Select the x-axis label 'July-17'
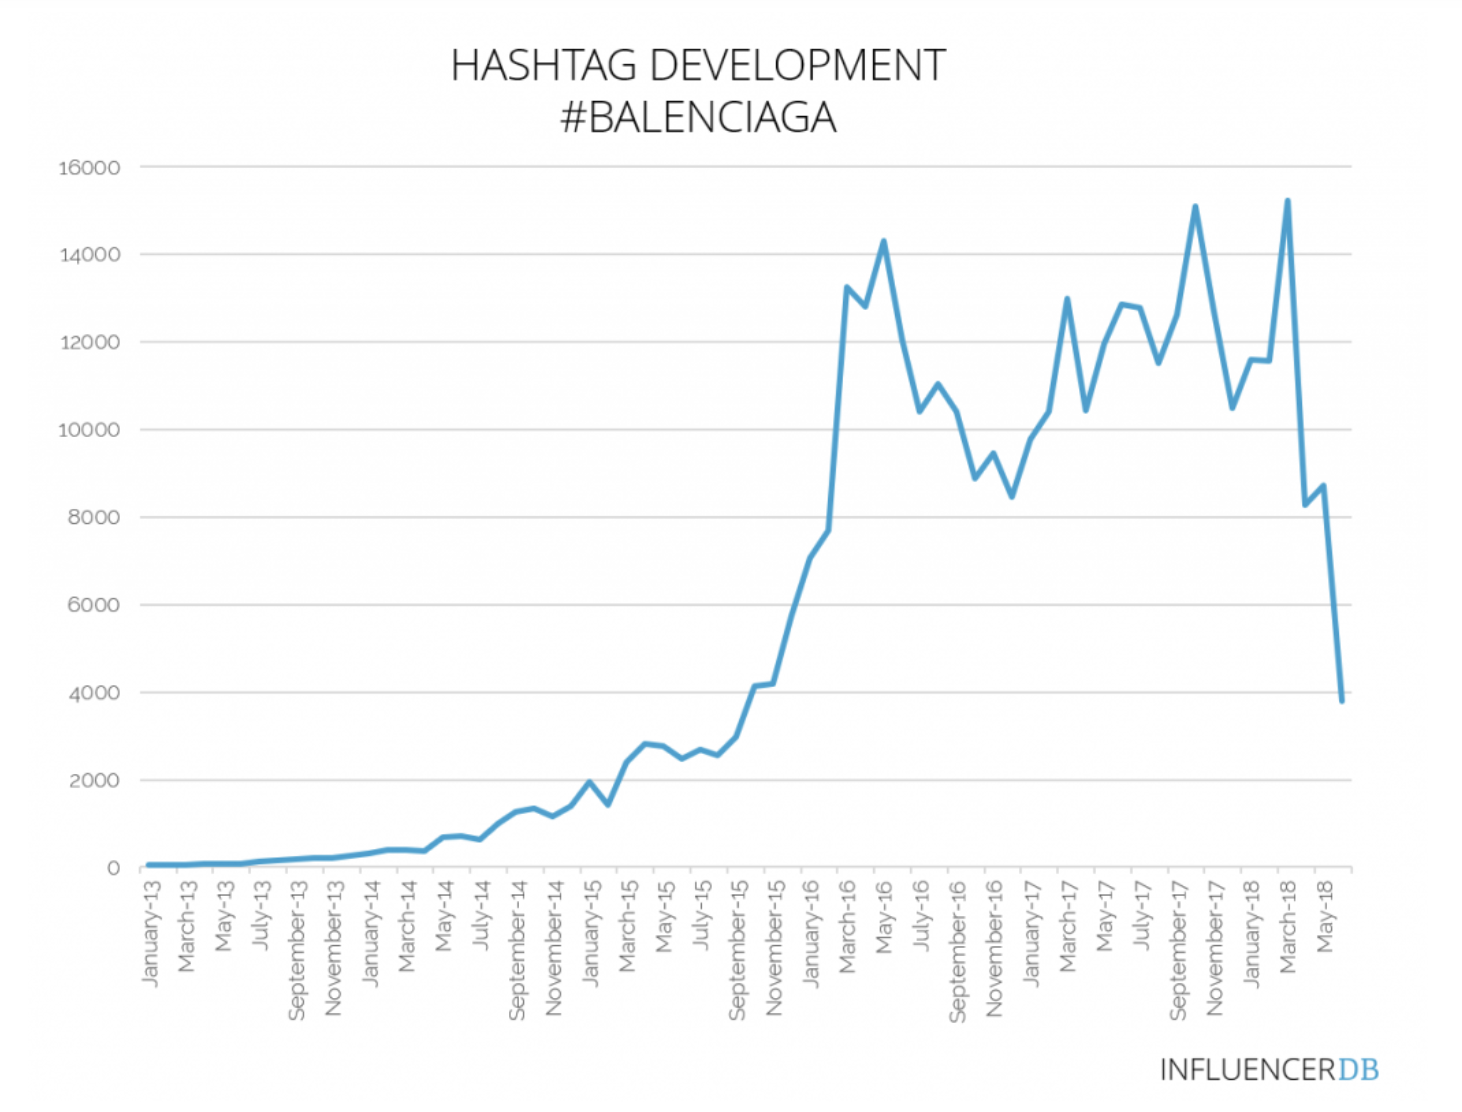The height and width of the screenshot is (1112, 1462). coord(1141,915)
